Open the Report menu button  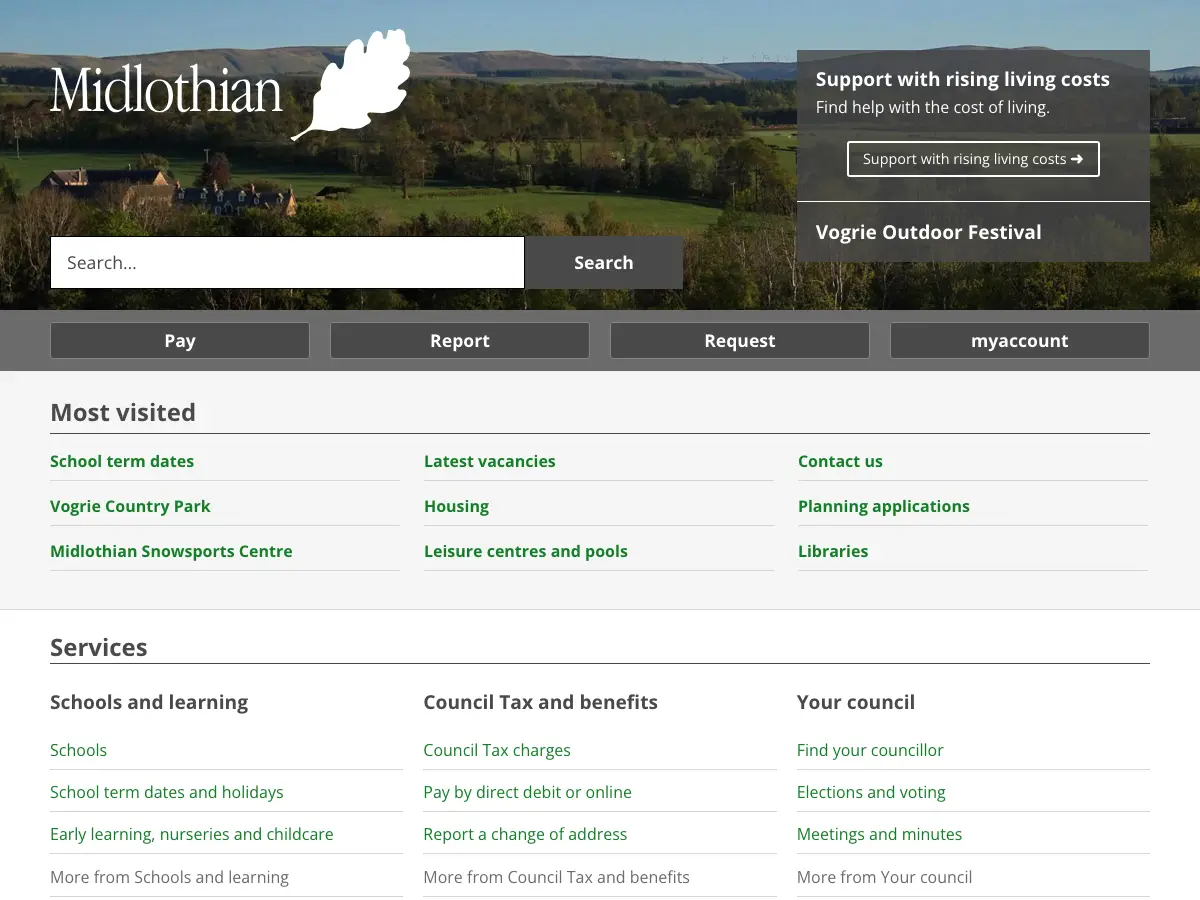pos(460,340)
